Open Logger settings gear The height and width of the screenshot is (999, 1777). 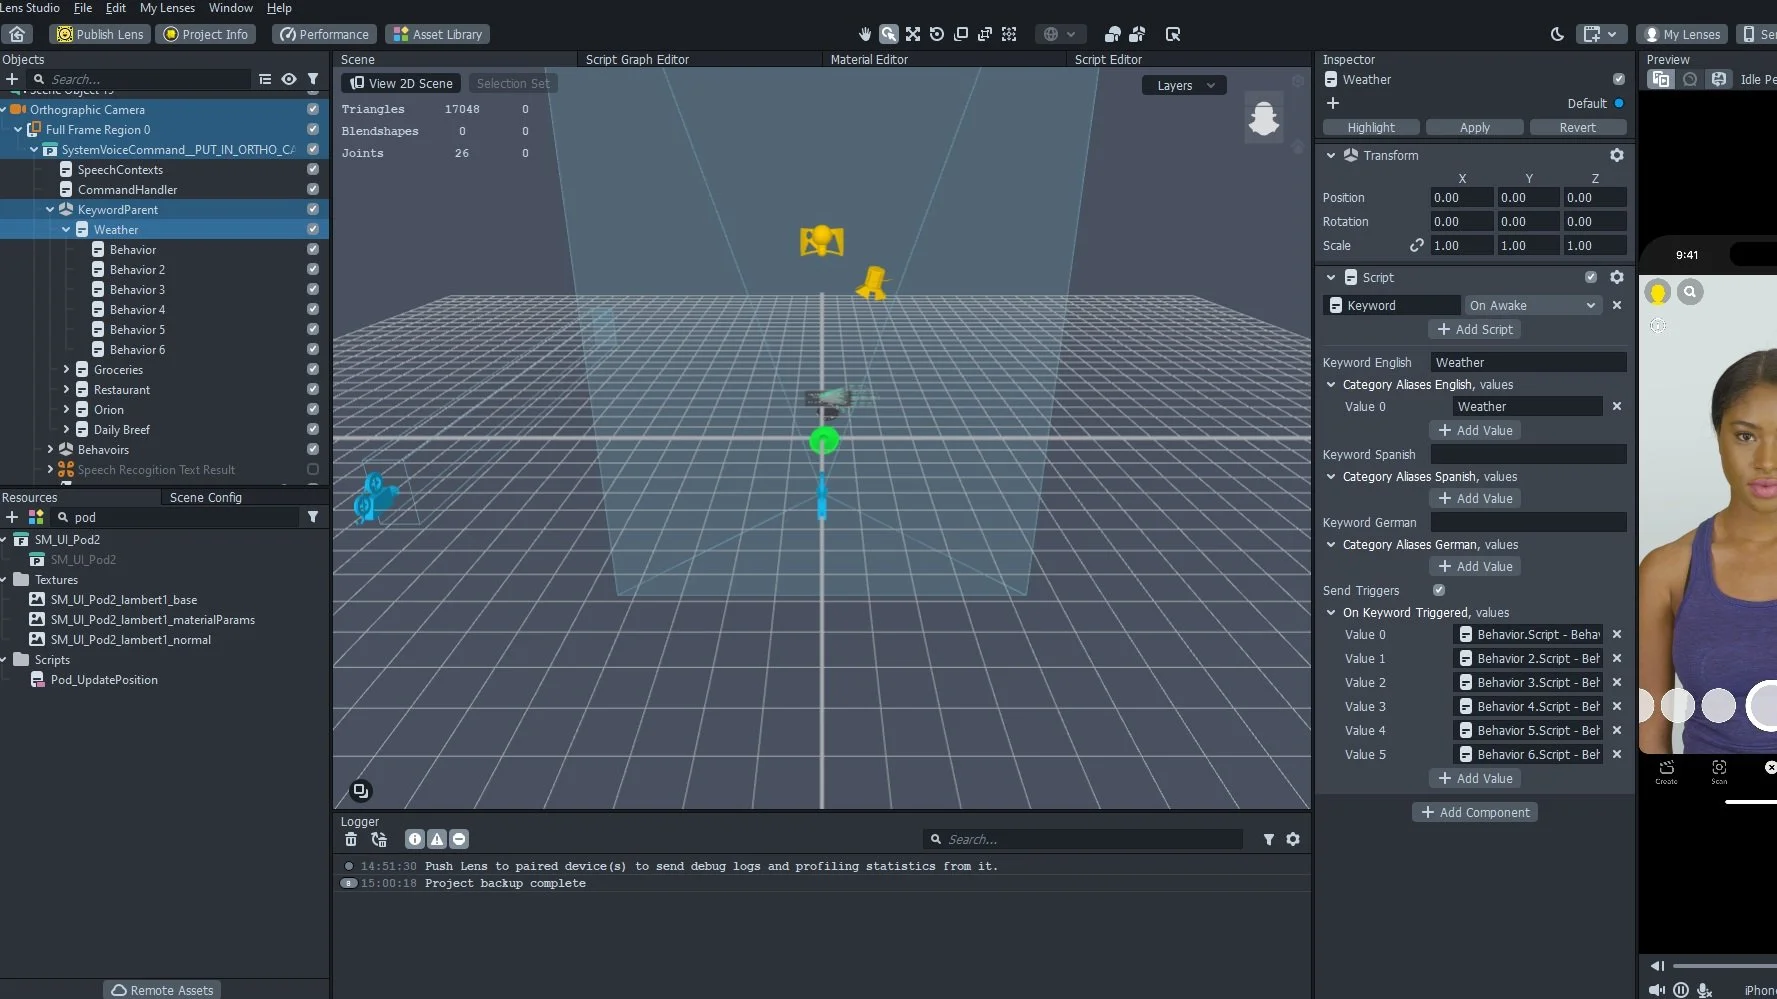pos(1293,839)
